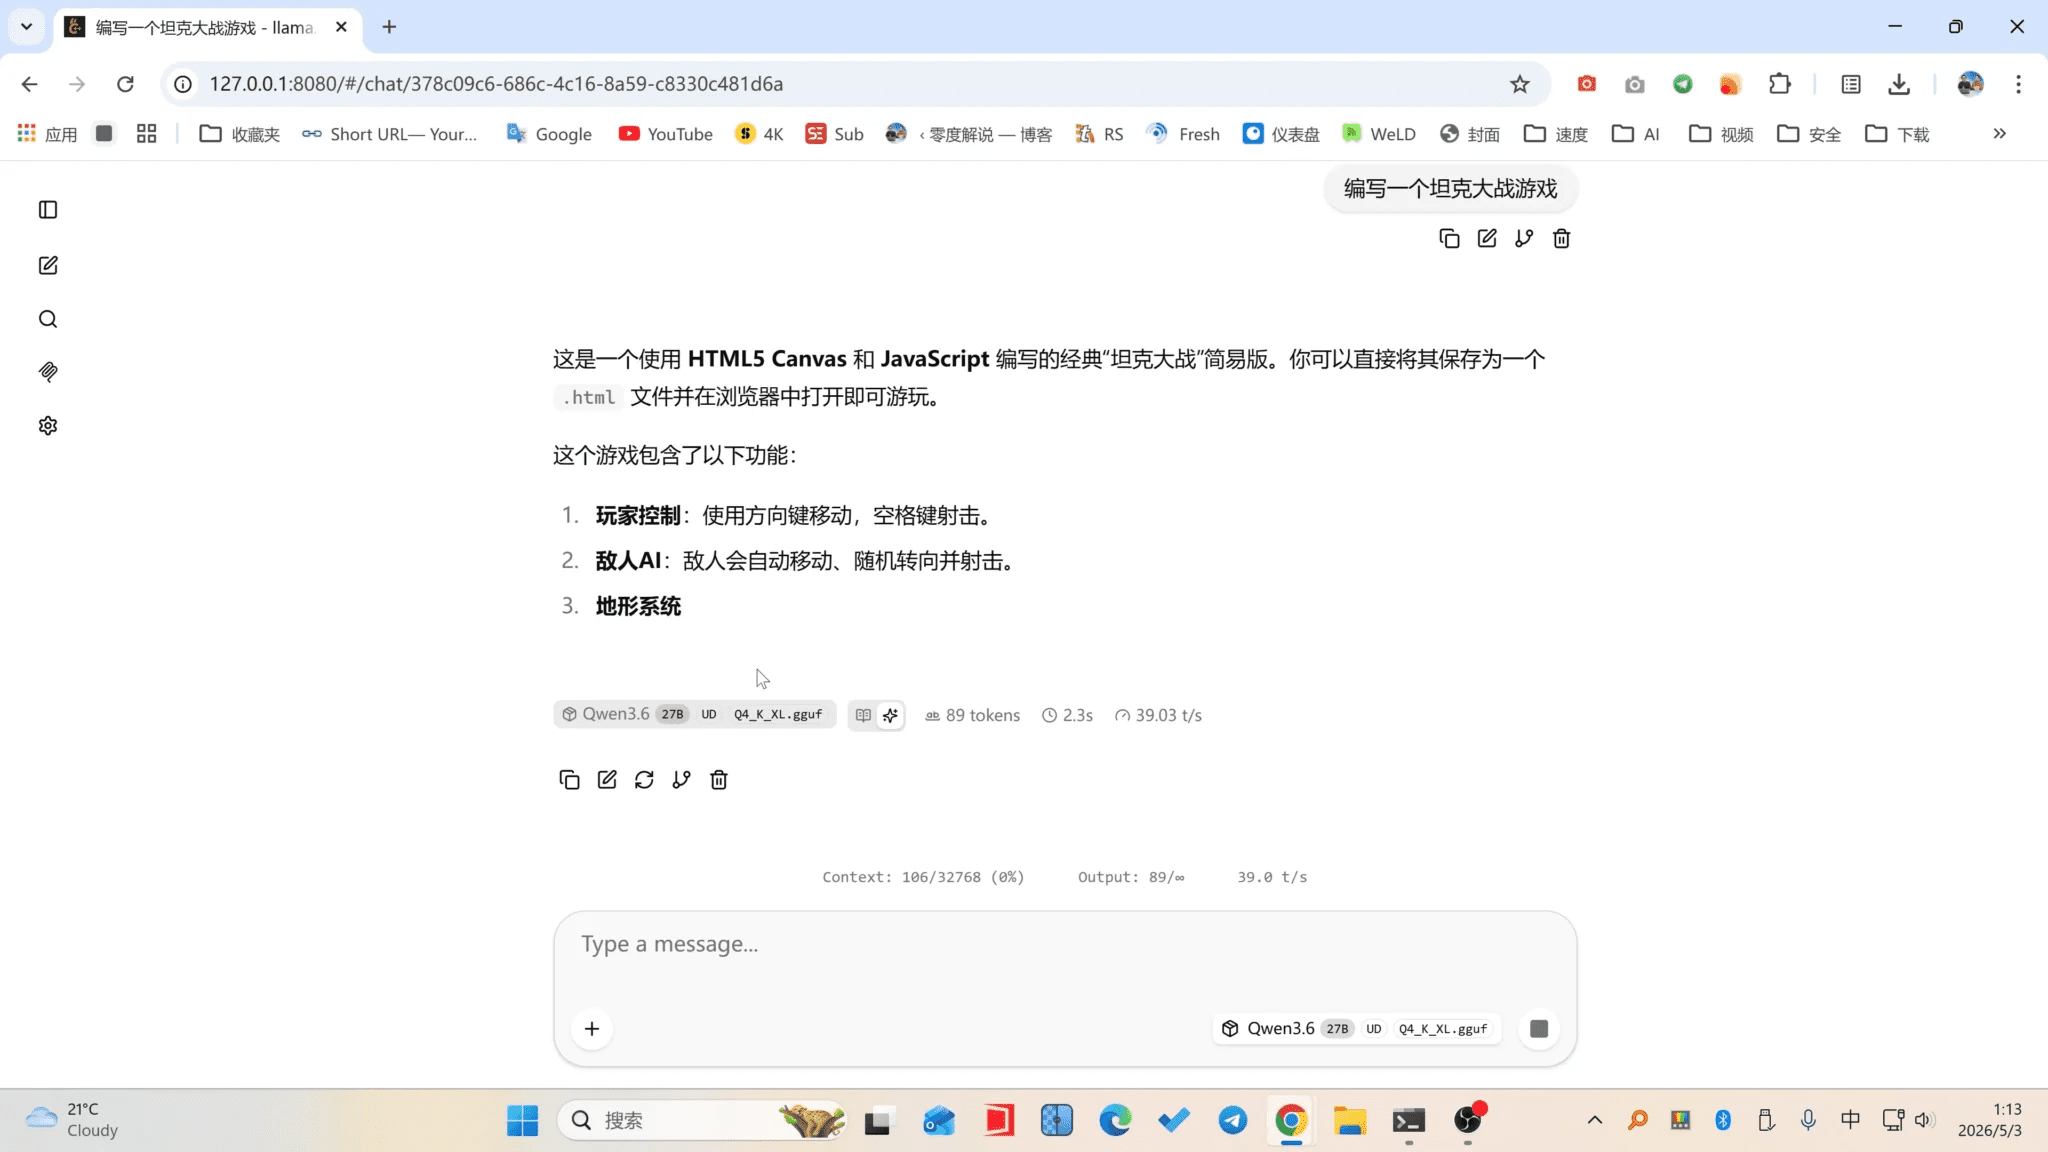Click the red camera extension icon

[x=1587, y=84]
